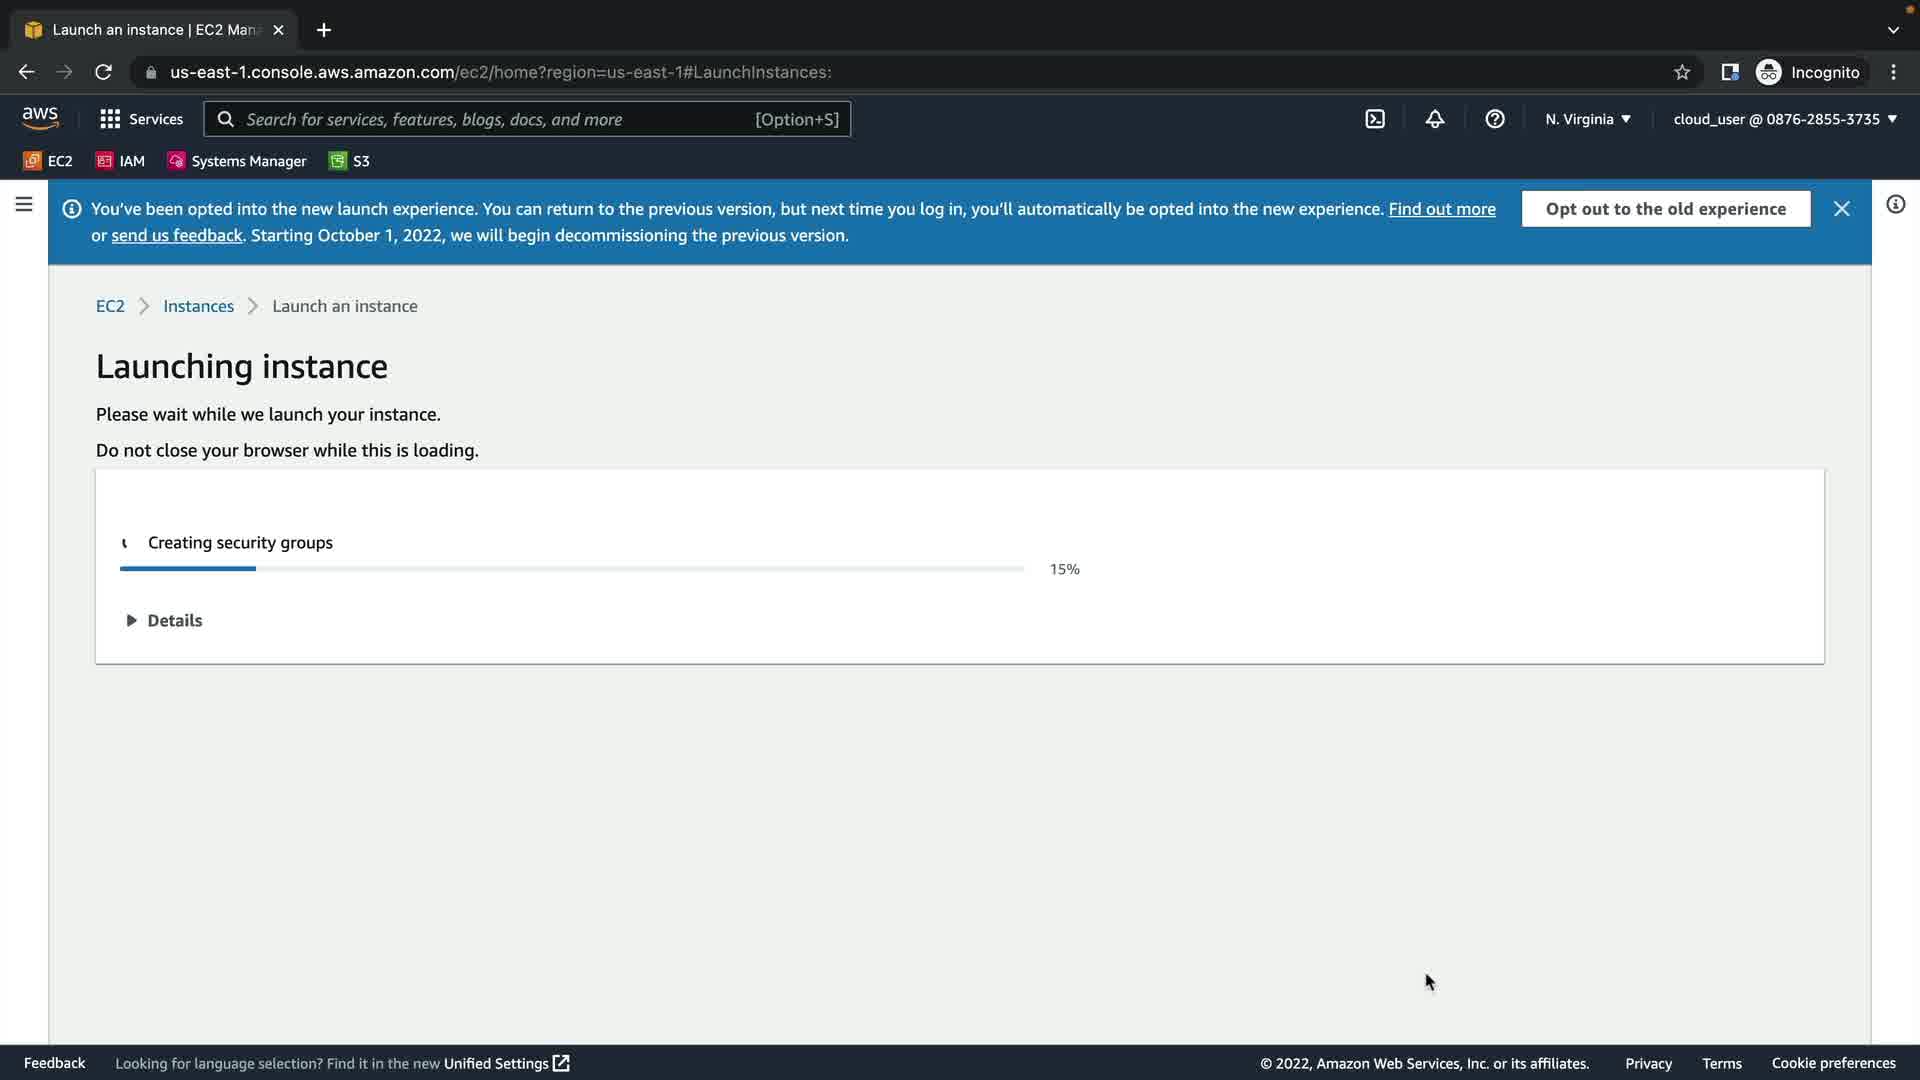Open the S3 favorites shortcut

coord(349,161)
